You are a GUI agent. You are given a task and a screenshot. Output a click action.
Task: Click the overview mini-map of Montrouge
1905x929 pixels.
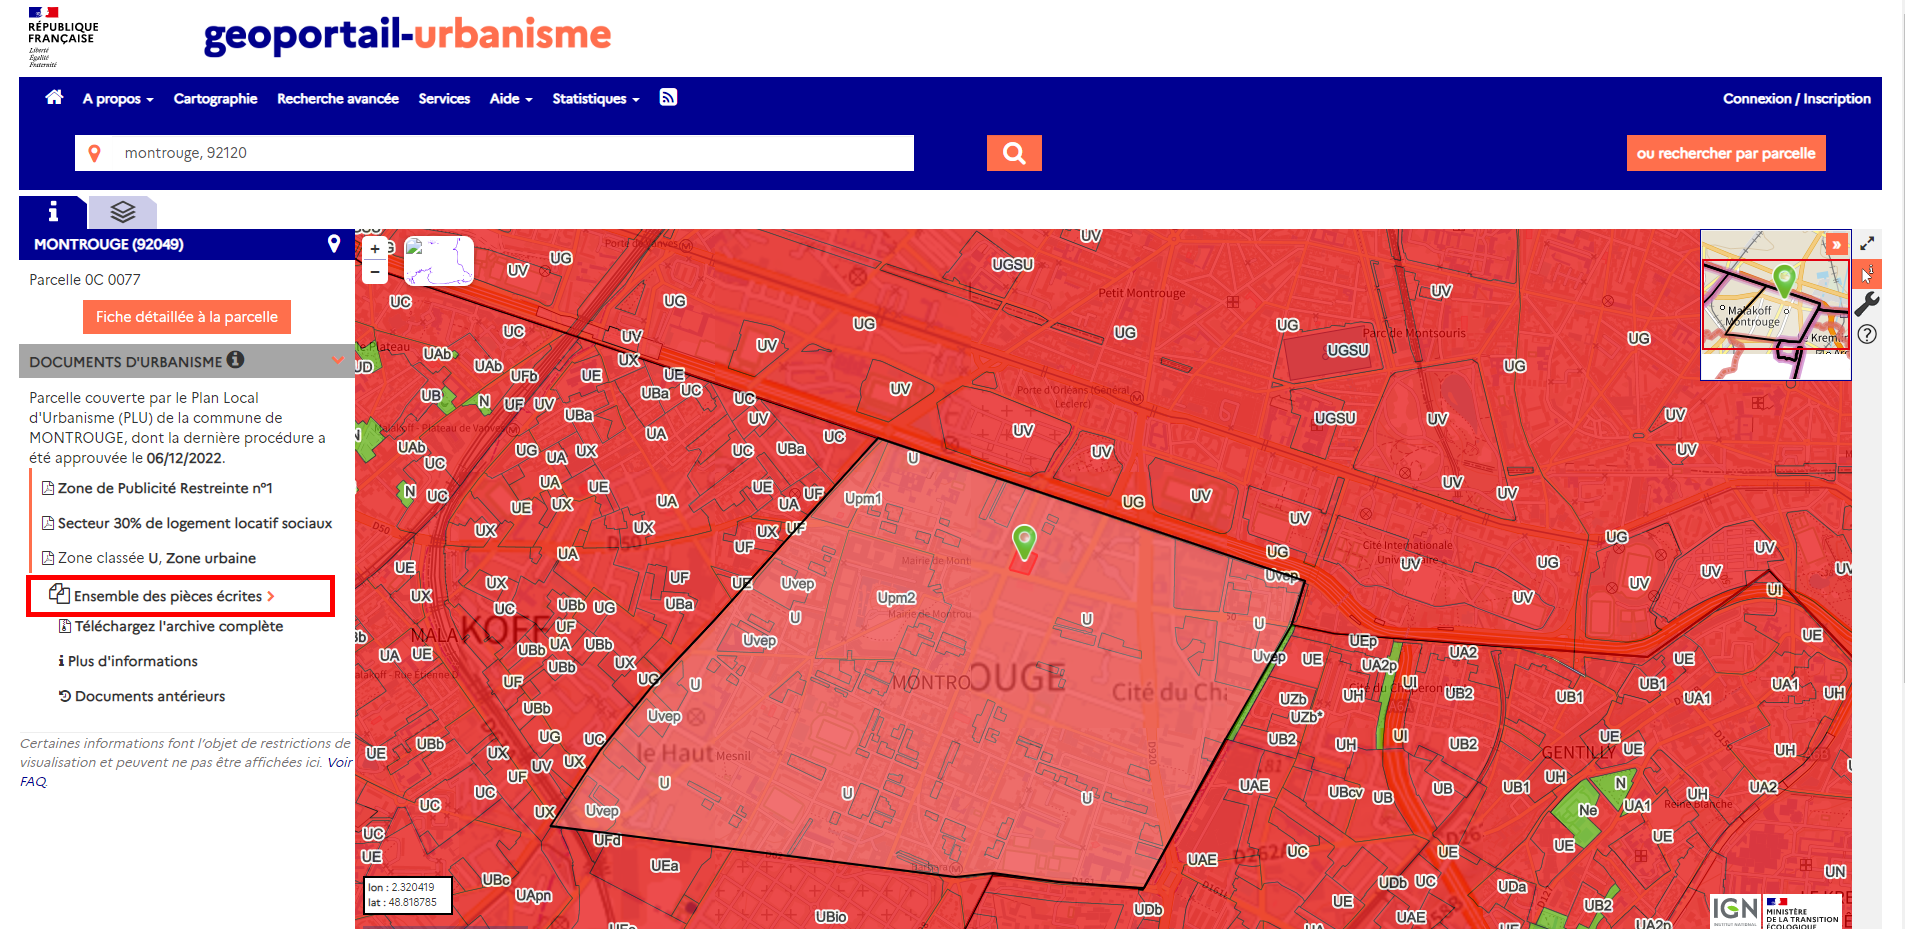click(1776, 305)
